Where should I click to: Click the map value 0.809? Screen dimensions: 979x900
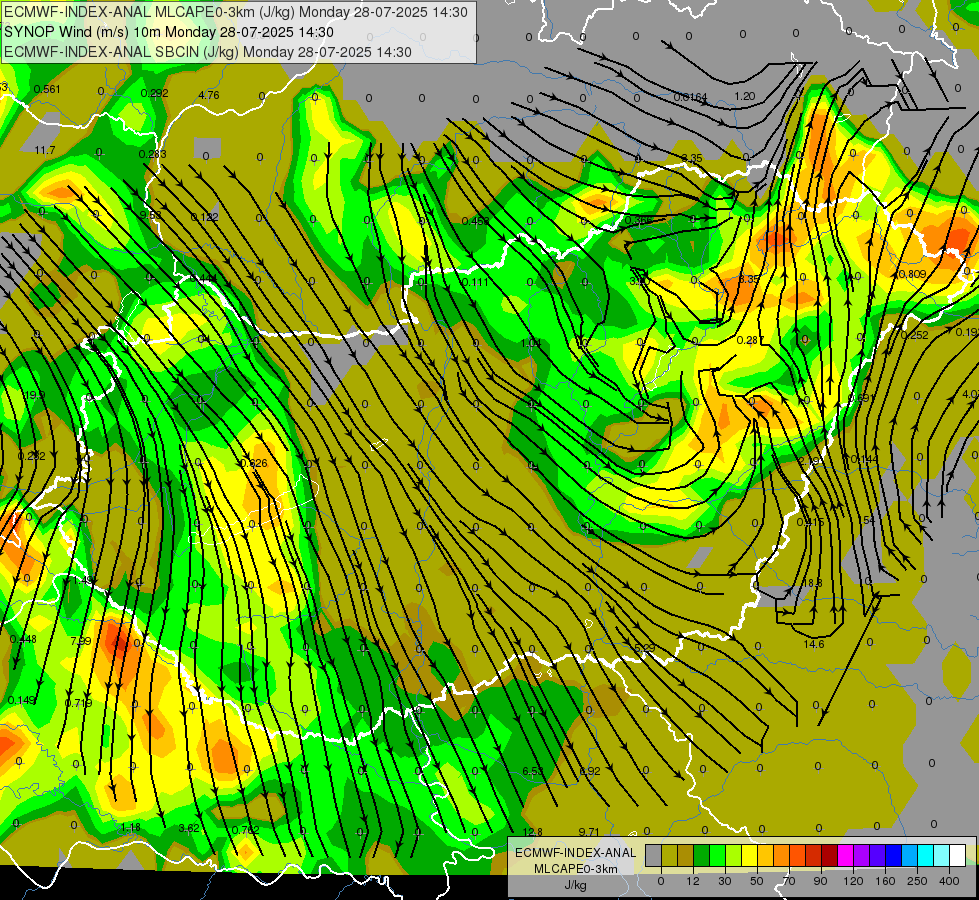point(912,274)
